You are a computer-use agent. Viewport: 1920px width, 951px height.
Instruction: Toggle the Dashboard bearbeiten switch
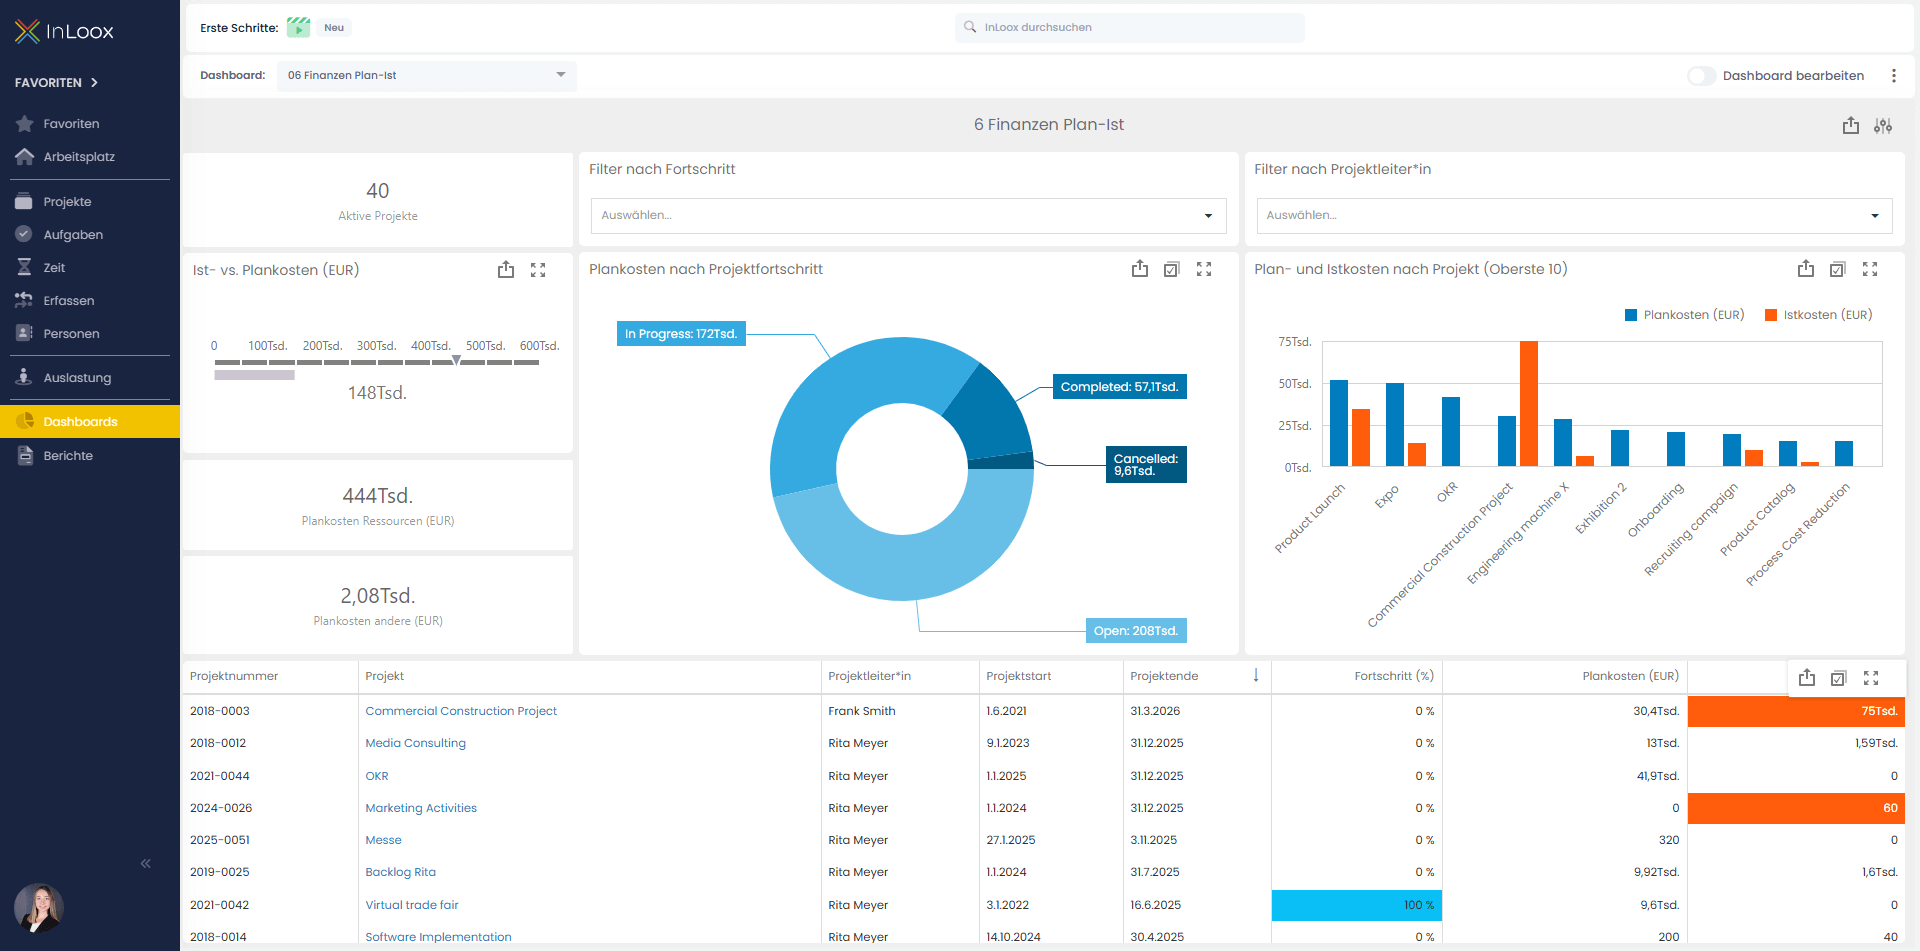click(x=1701, y=76)
